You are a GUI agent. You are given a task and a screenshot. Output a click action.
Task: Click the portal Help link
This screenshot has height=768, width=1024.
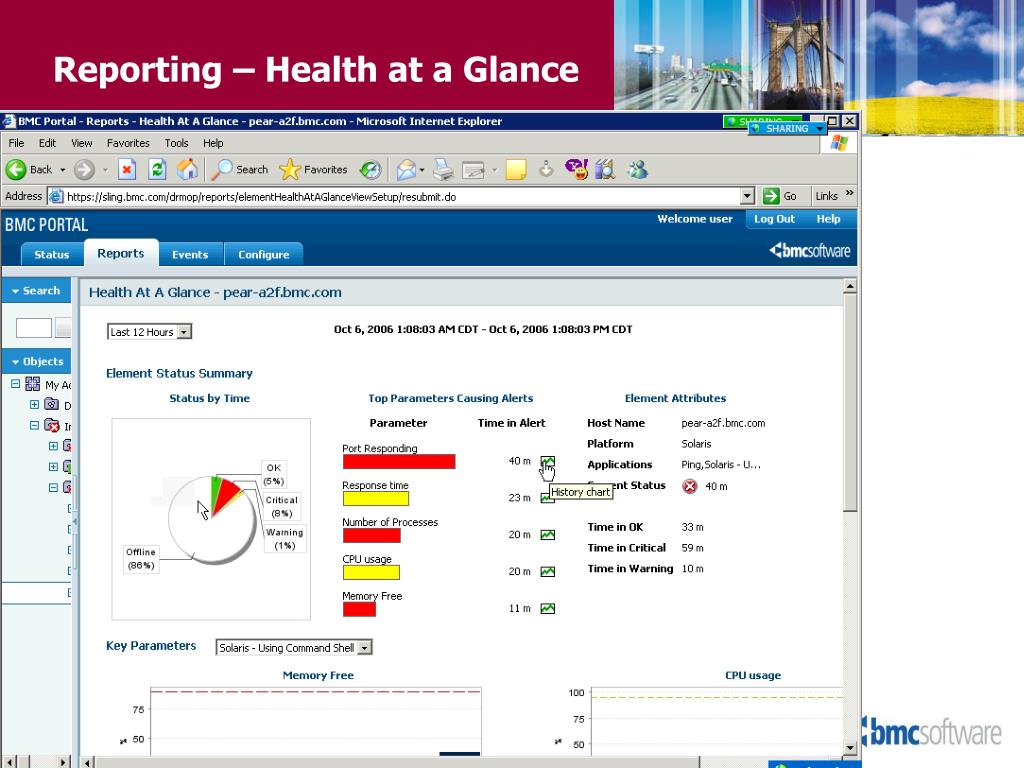click(x=828, y=219)
